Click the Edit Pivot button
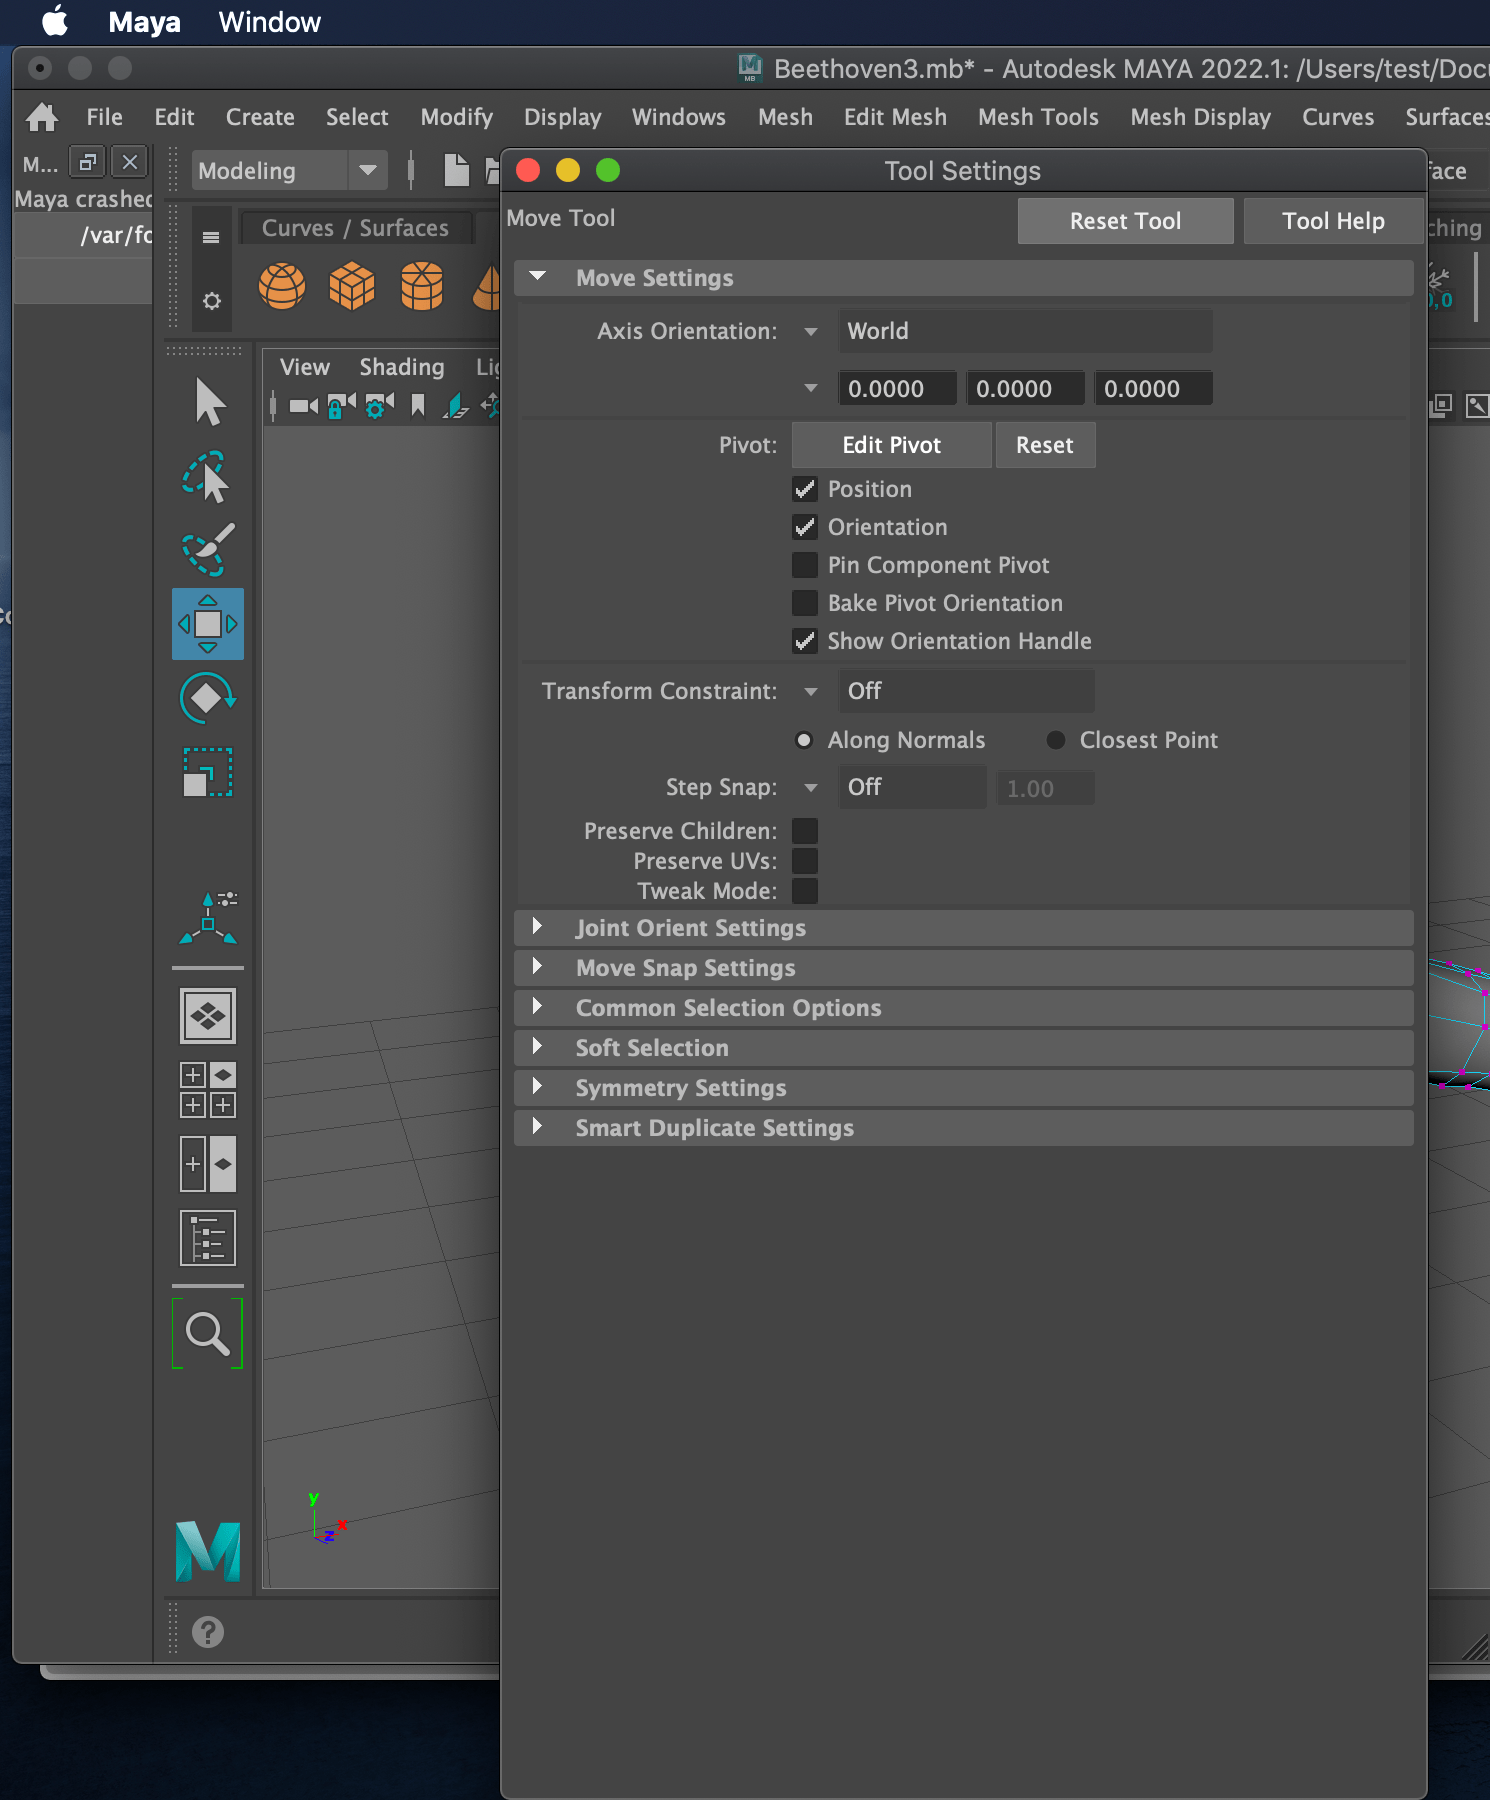Image resolution: width=1490 pixels, height=1800 pixels. point(891,445)
